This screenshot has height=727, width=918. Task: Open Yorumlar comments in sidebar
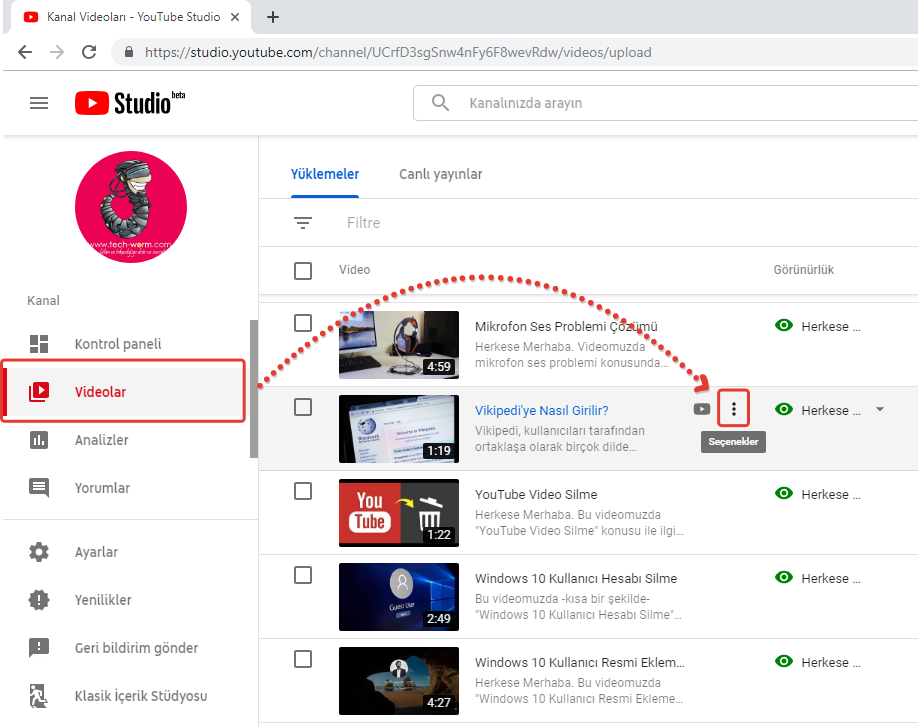[x=102, y=488]
